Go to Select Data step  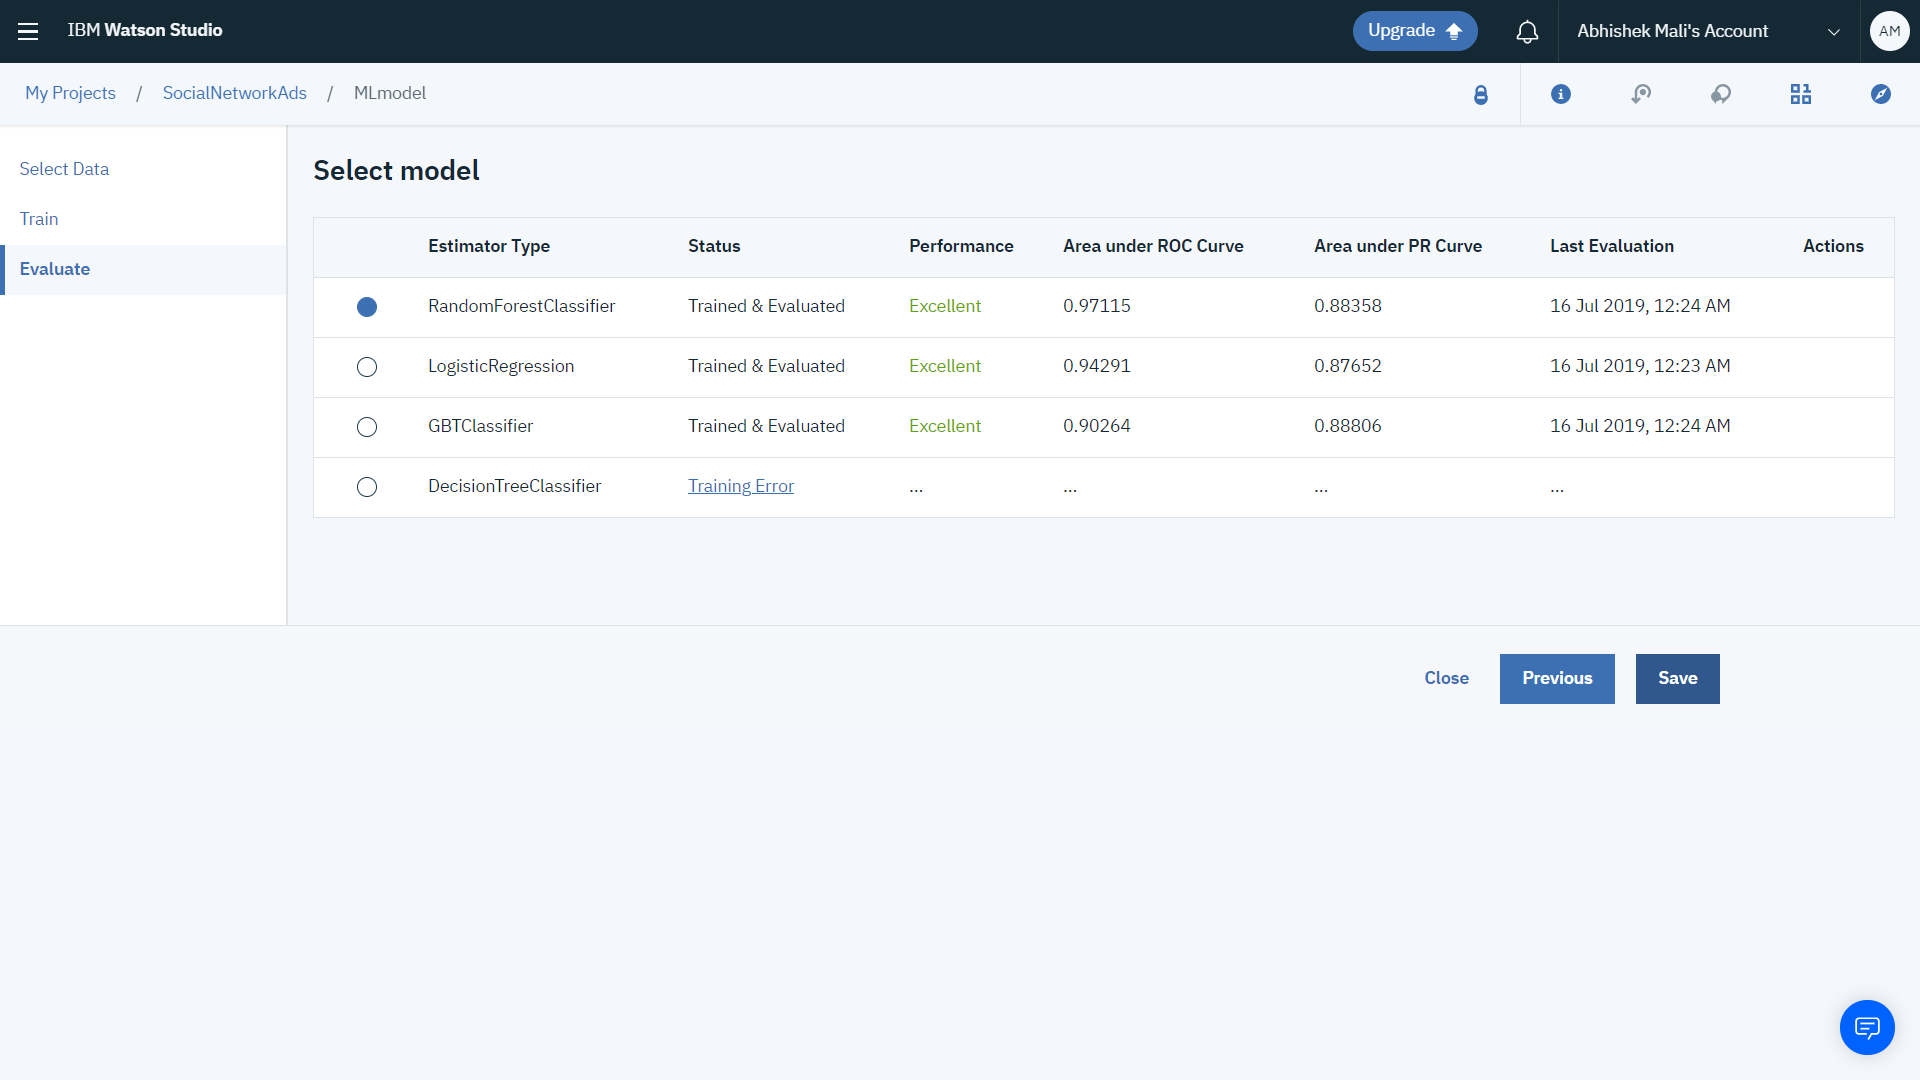pos(64,169)
